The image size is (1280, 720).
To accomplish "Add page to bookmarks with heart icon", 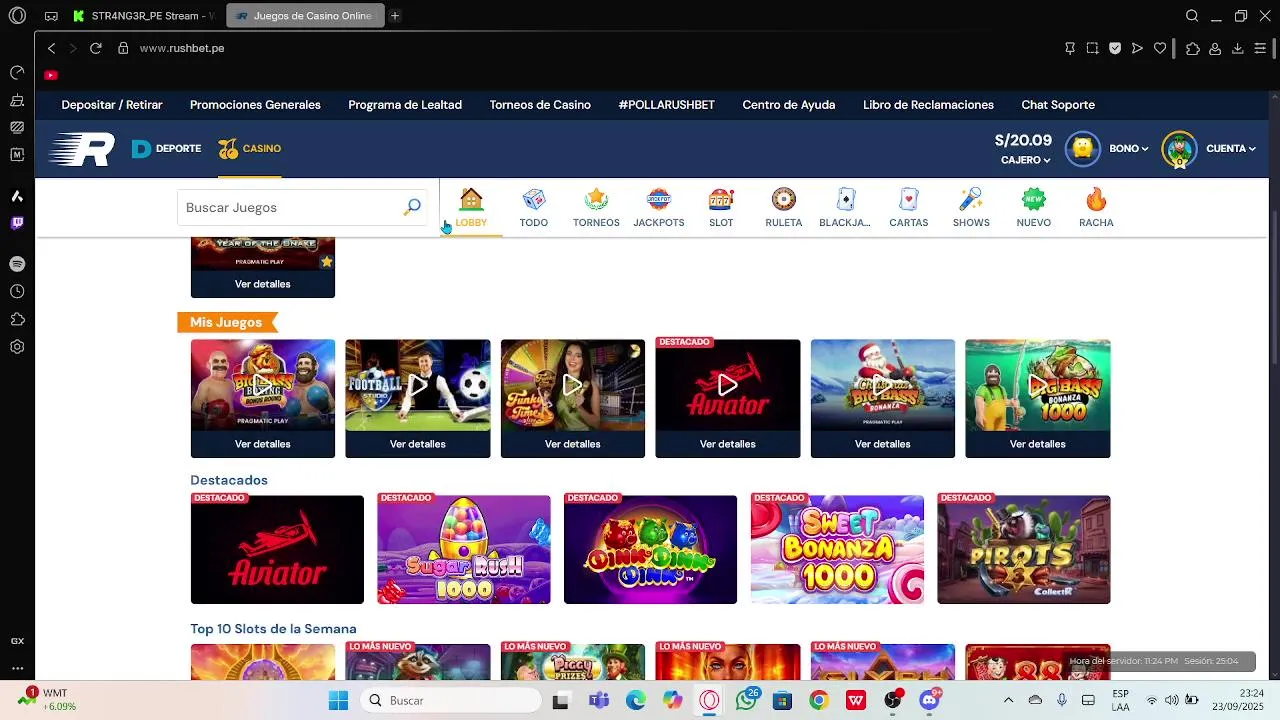I will (x=1160, y=48).
